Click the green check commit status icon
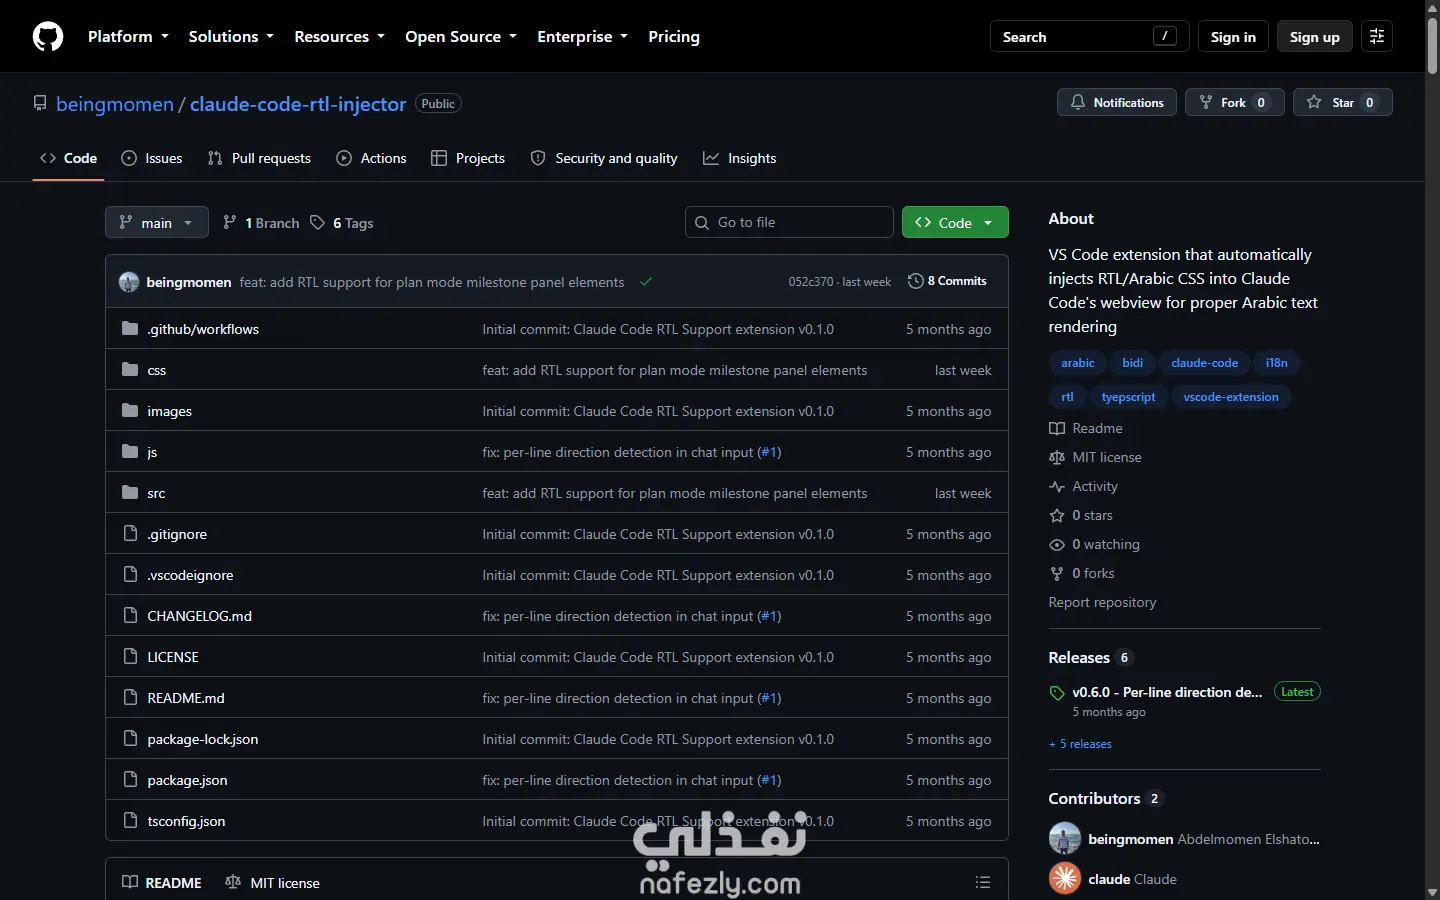The width and height of the screenshot is (1440, 900). [x=646, y=282]
